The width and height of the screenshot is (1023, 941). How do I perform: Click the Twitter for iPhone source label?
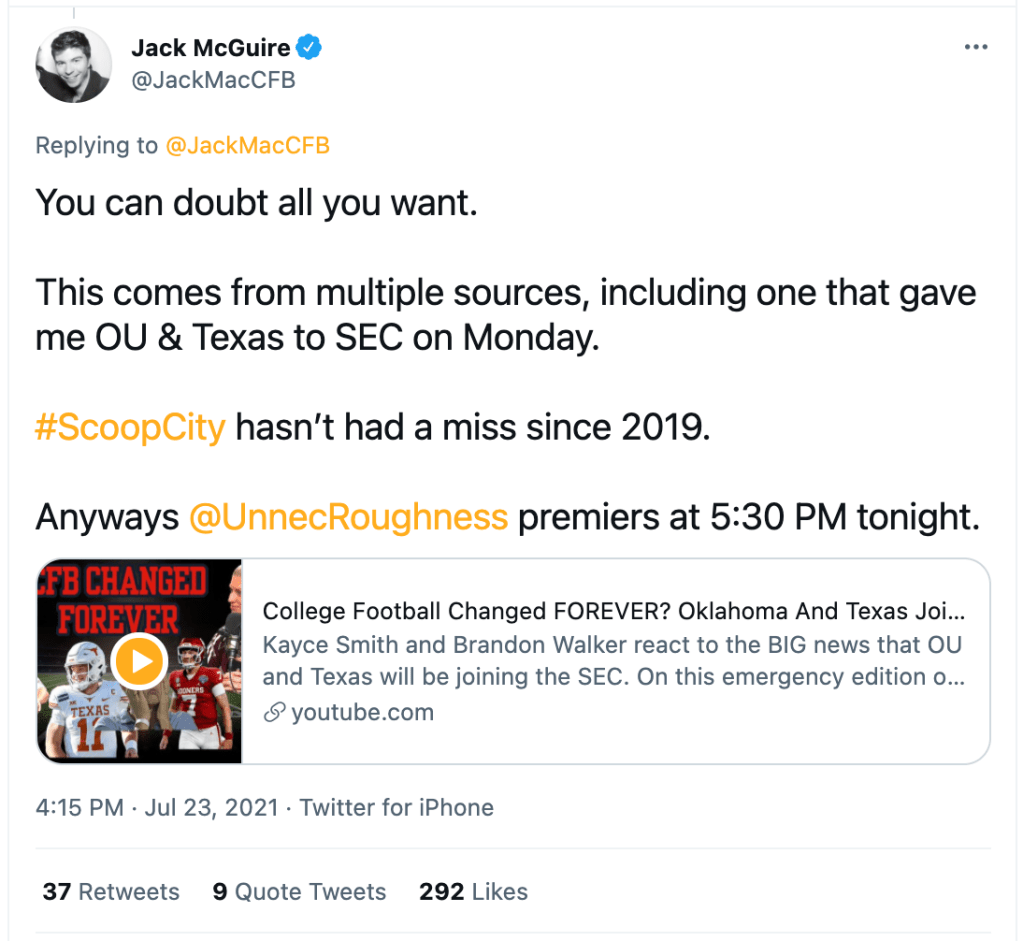coord(397,807)
